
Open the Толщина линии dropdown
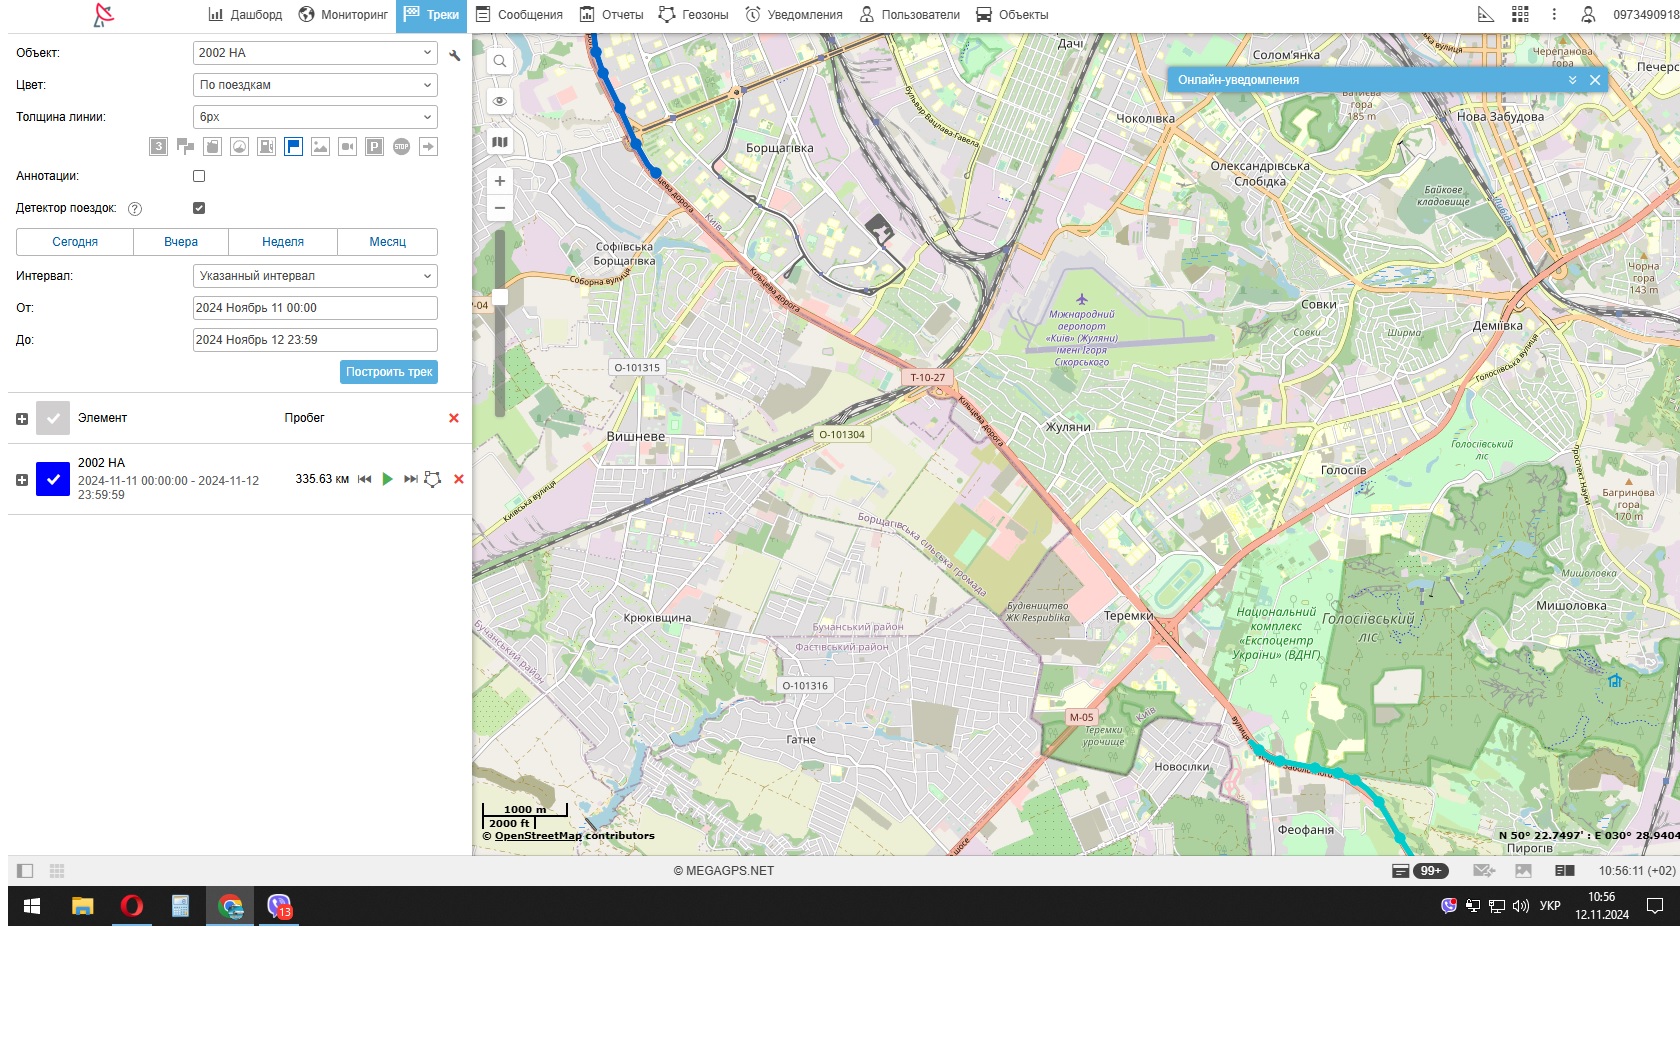pyautogui.click(x=314, y=117)
